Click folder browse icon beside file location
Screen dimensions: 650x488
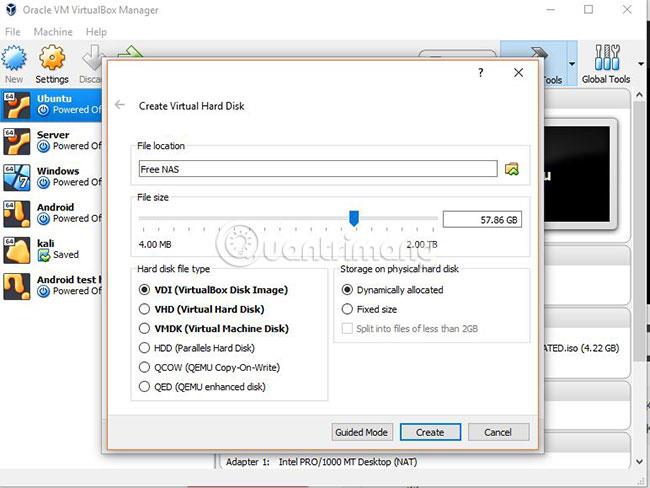coord(512,169)
